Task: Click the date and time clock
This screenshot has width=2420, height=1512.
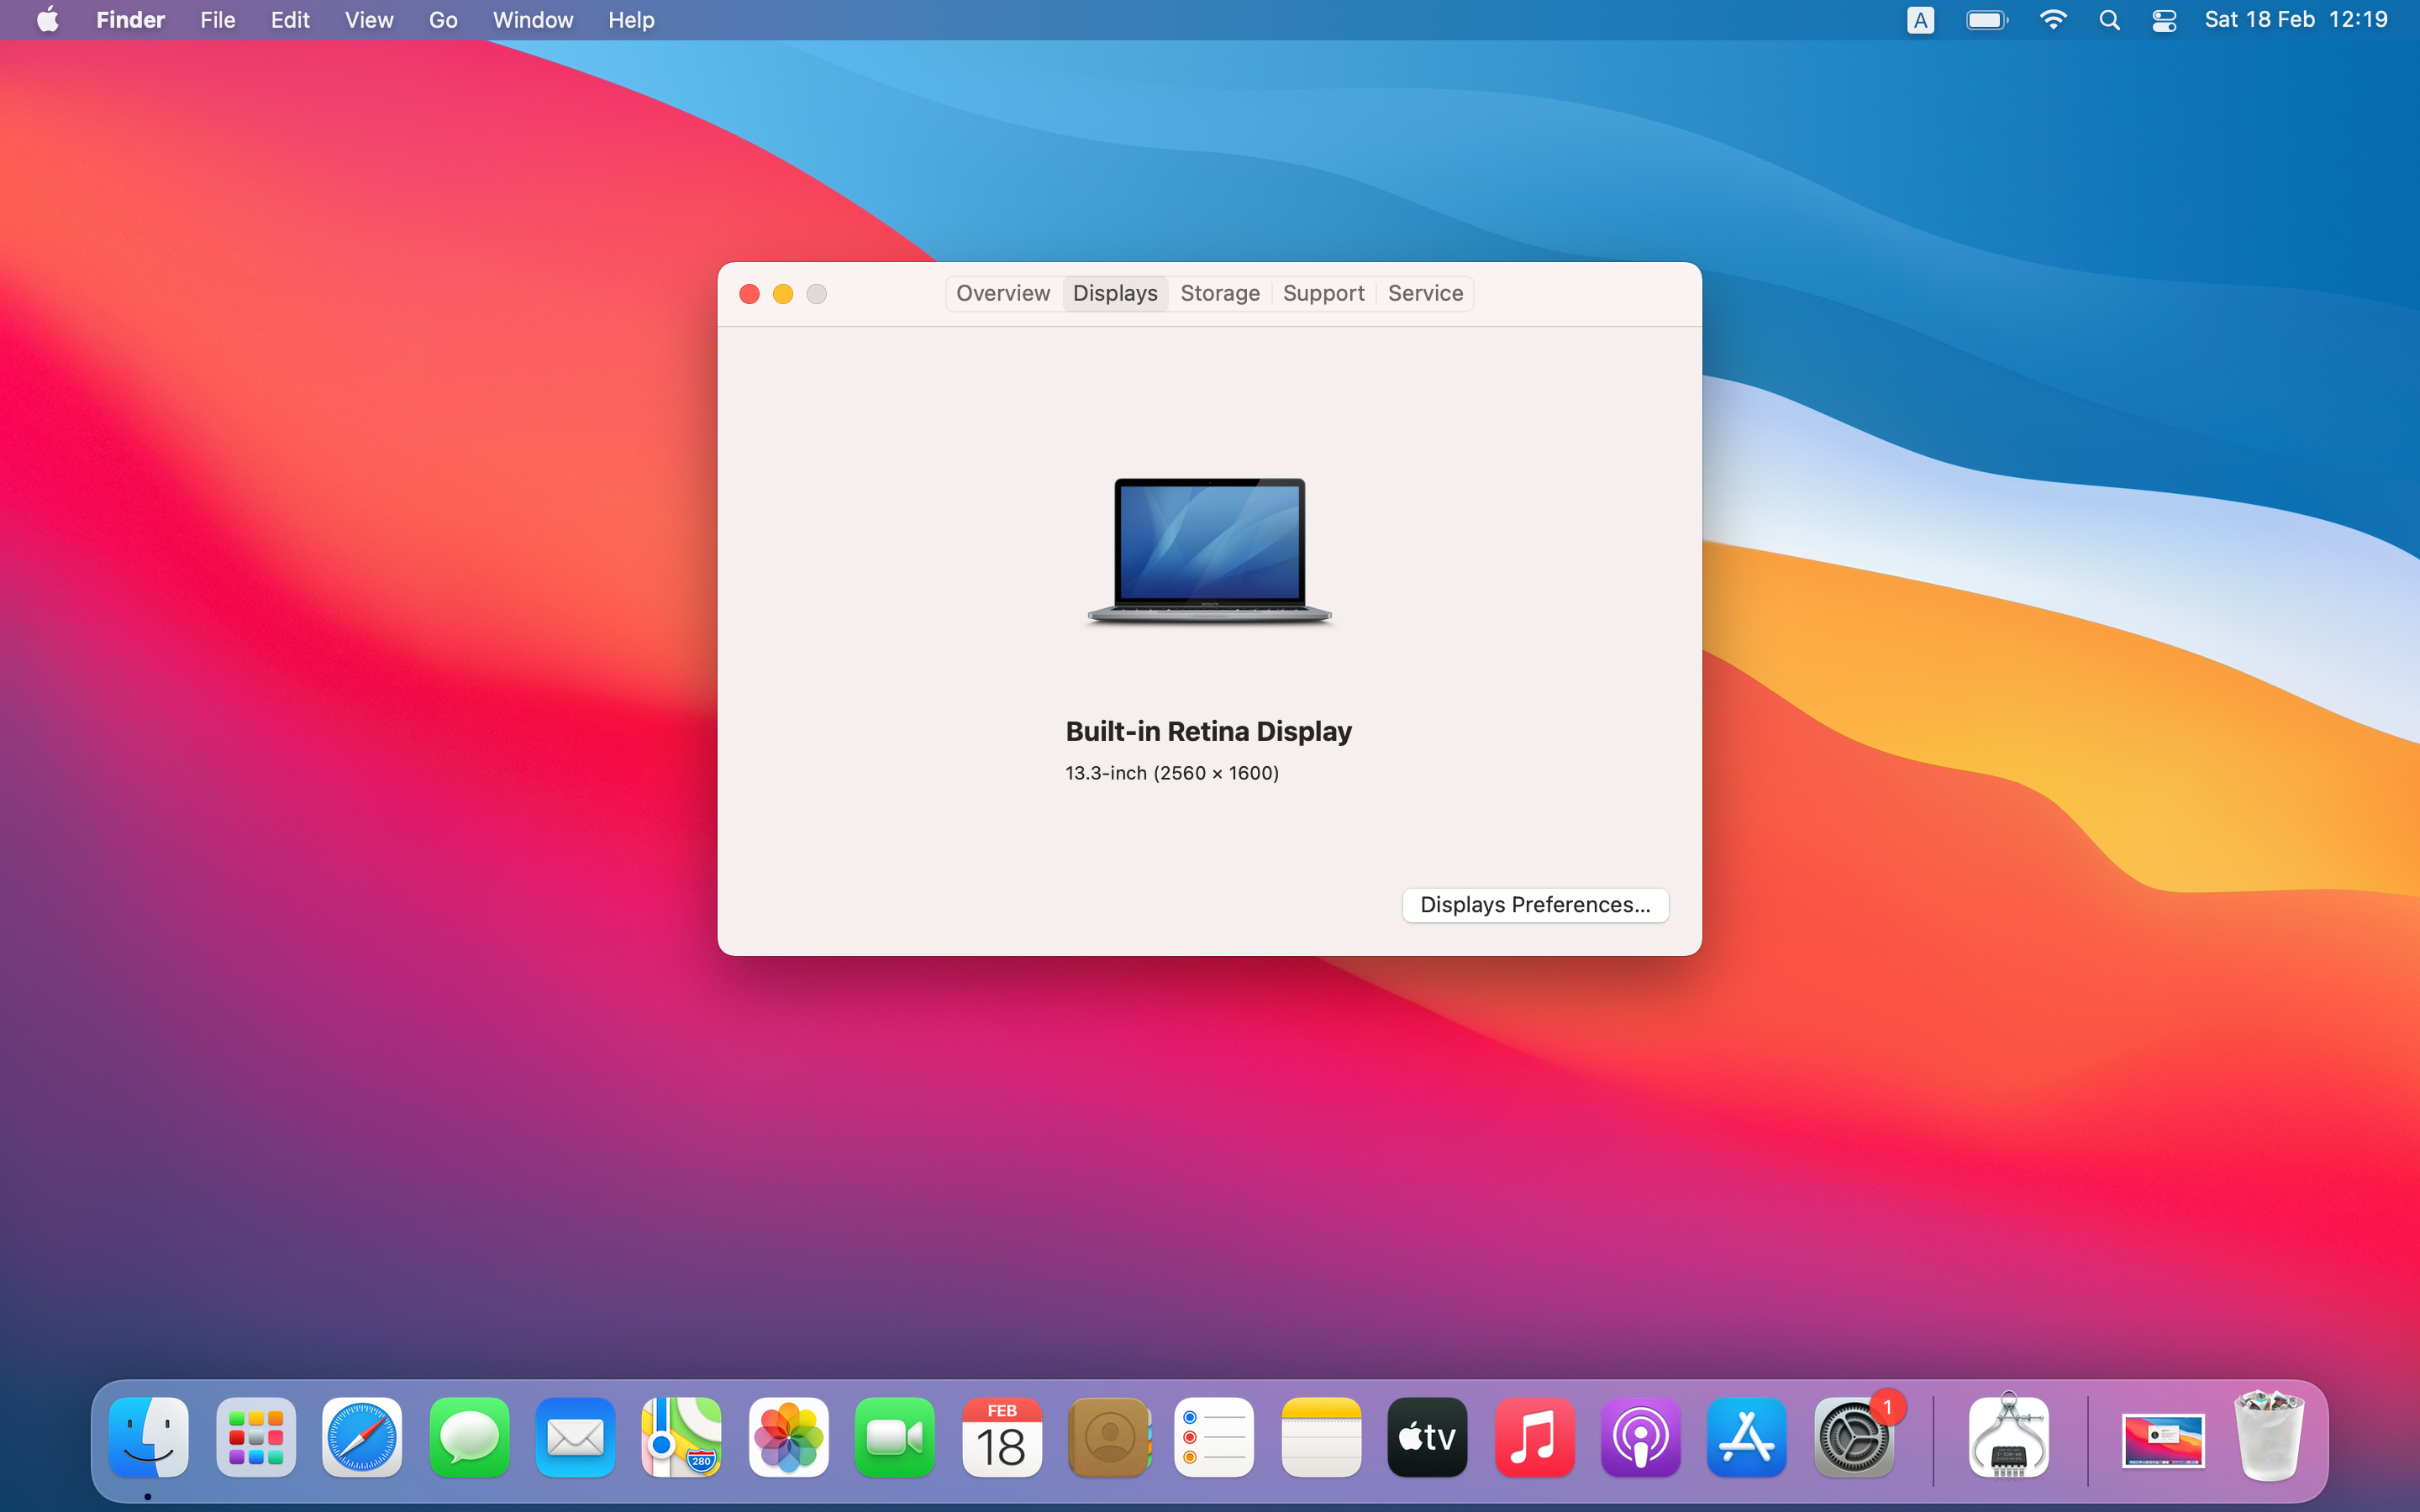Action: click(x=2295, y=20)
